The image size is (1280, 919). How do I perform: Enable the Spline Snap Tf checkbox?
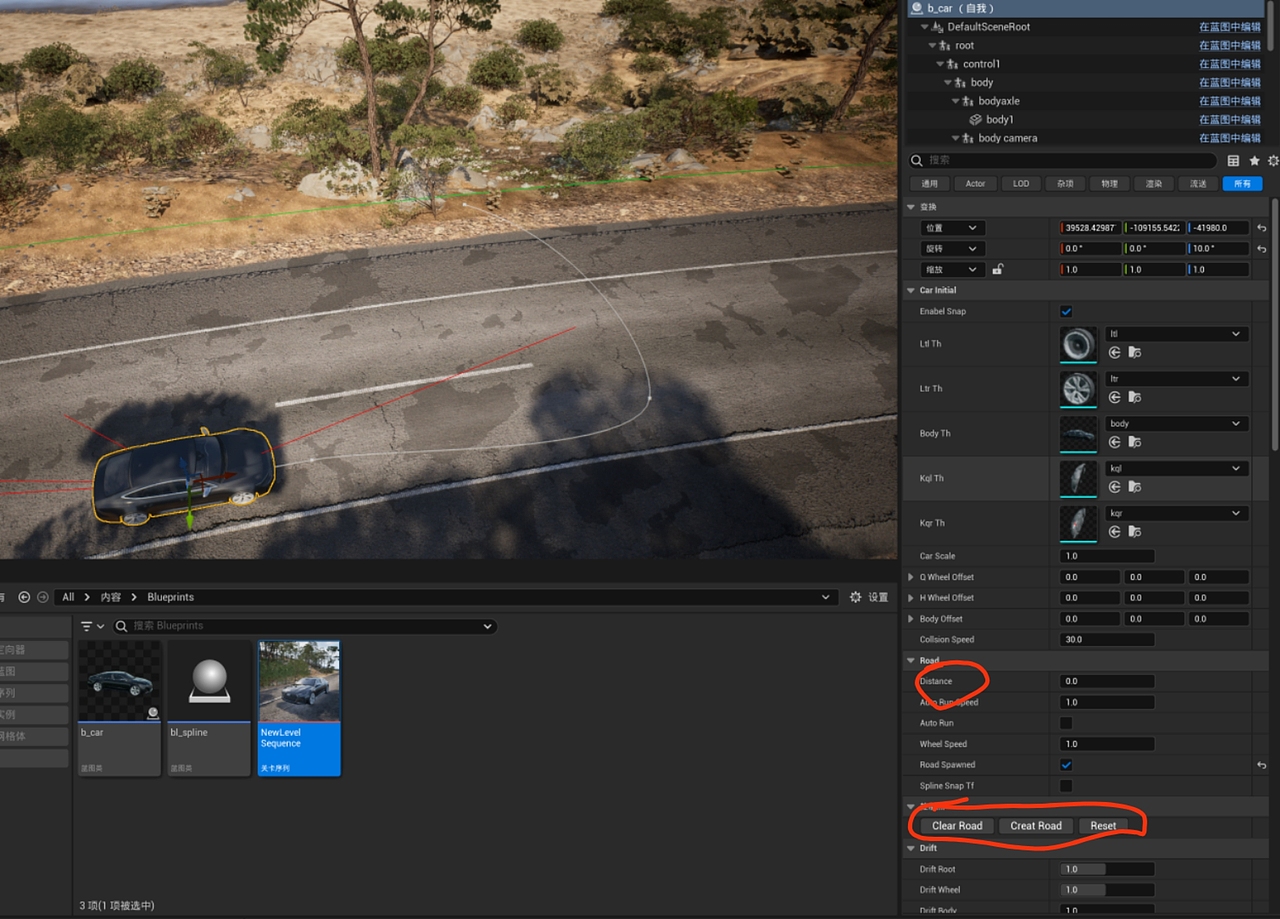click(x=1066, y=786)
